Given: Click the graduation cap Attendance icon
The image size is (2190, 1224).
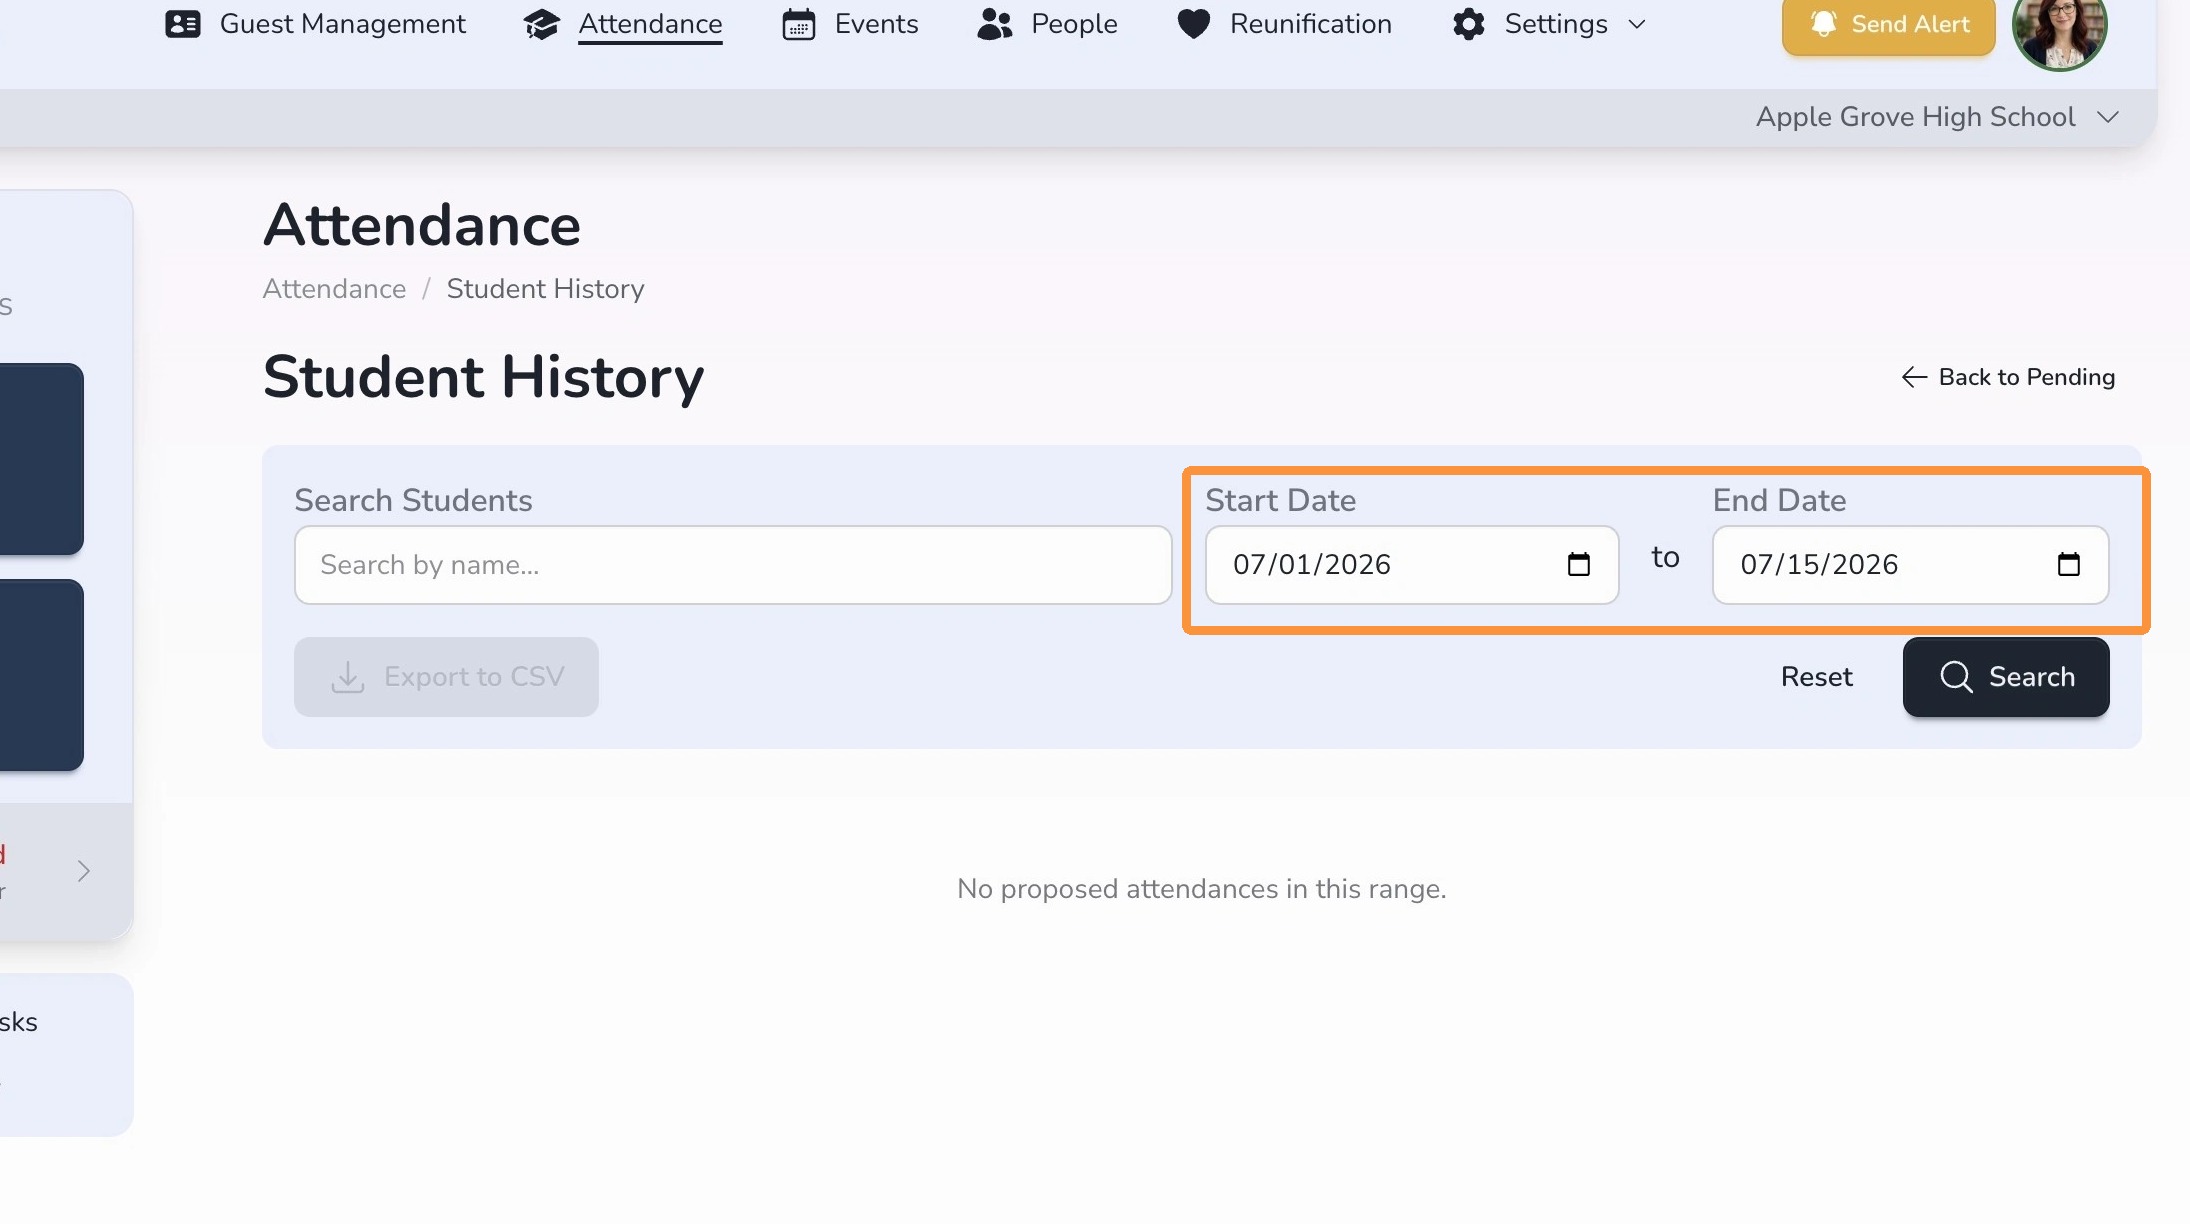Looking at the screenshot, I should (541, 24).
